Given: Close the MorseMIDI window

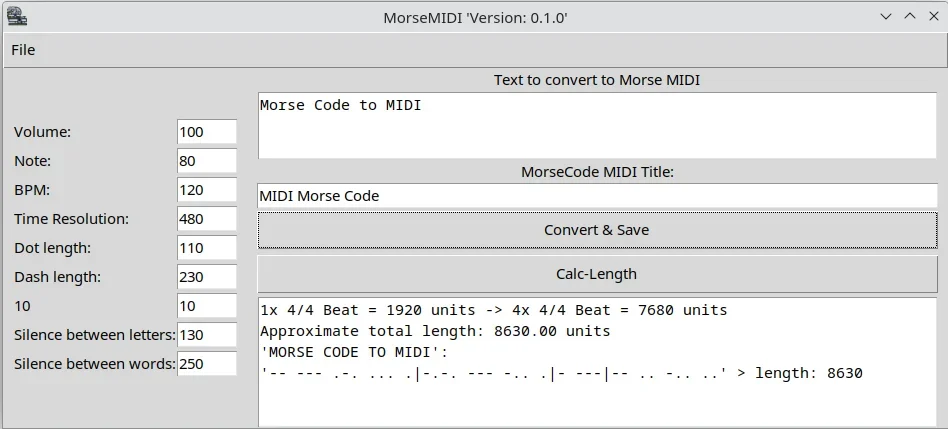Looking at the screenshot, I should (932, 16).
